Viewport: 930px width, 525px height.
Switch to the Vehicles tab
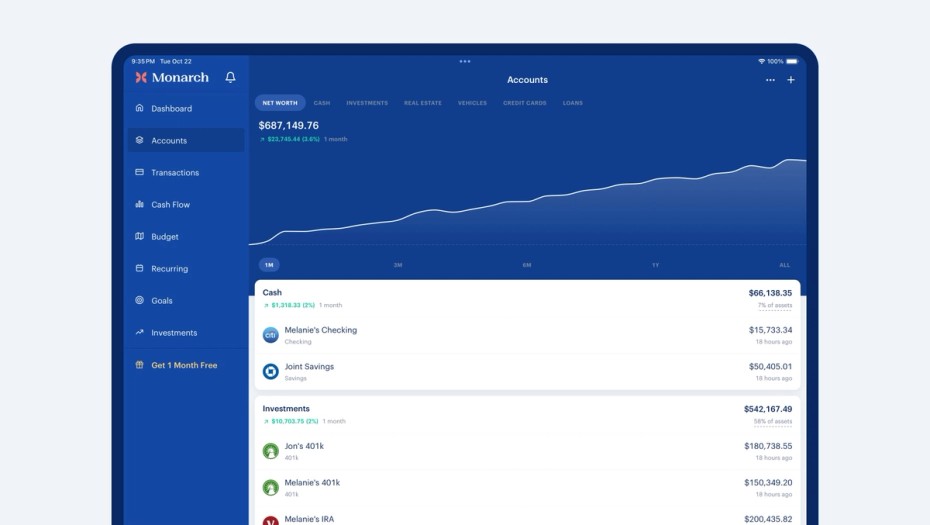click(472, 103)
